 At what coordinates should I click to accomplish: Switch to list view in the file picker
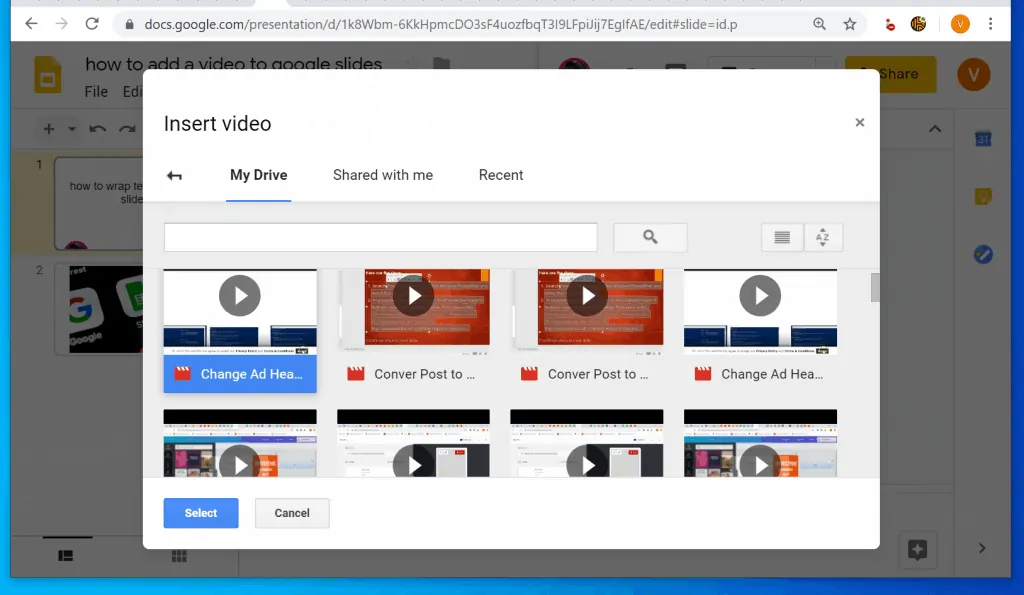point(782,237)
